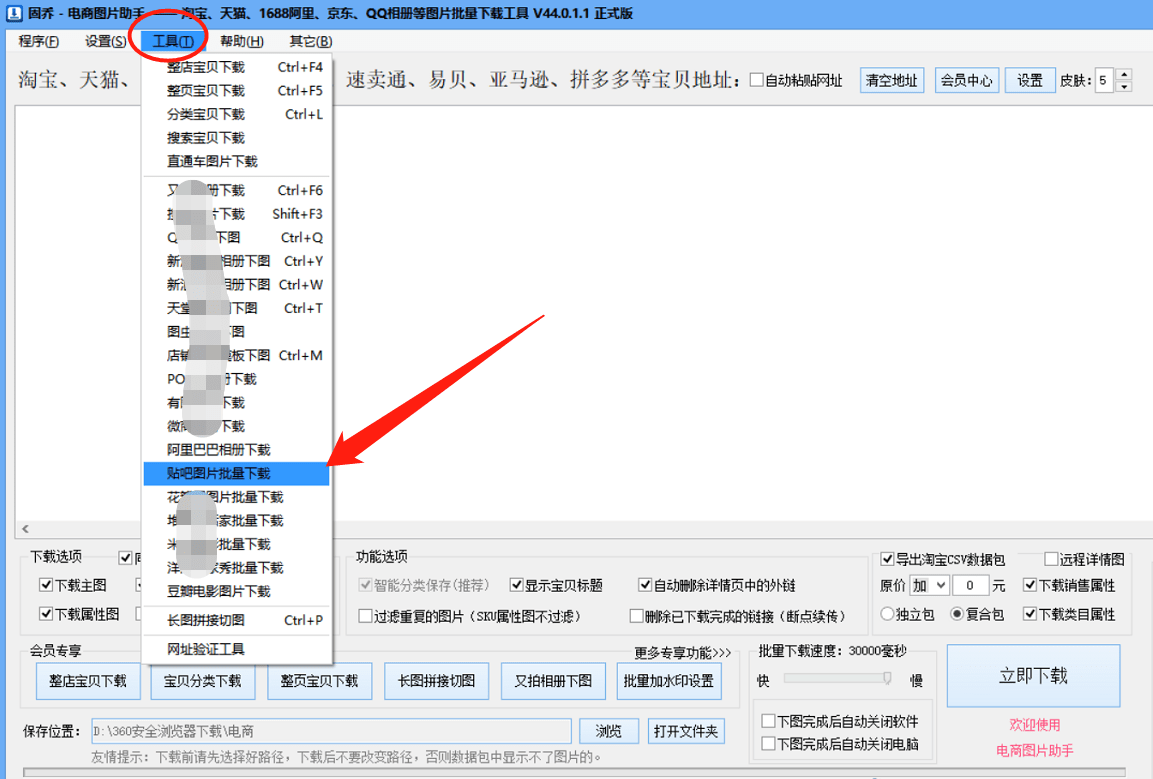This screenshot has height=779, width=1153.
Task: Select 直通车图片下载 menu entry
Action: 213,161
